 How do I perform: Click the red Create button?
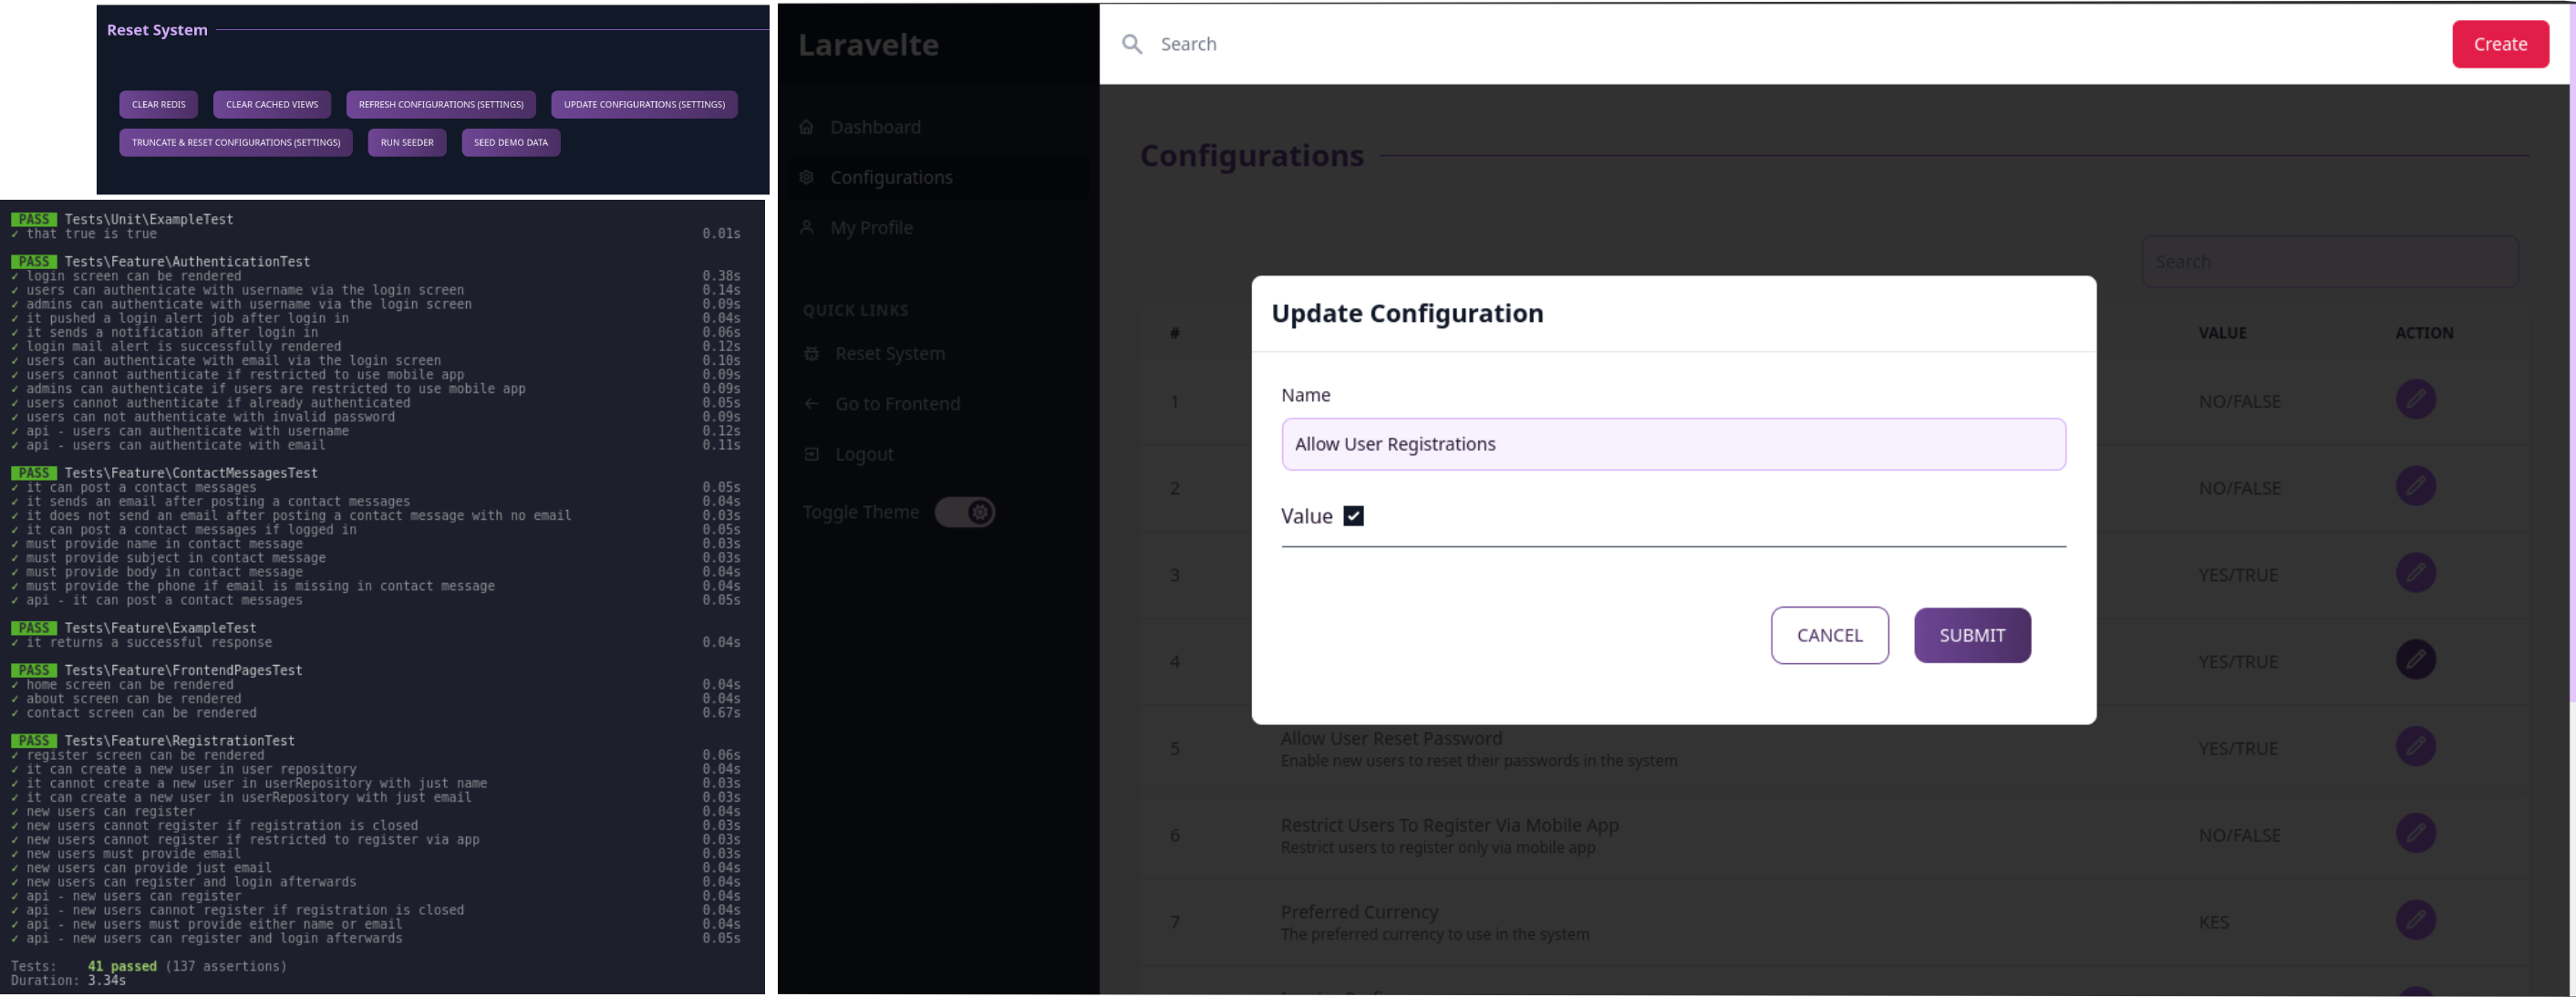pyautogui.click(x=2499, y=44)
